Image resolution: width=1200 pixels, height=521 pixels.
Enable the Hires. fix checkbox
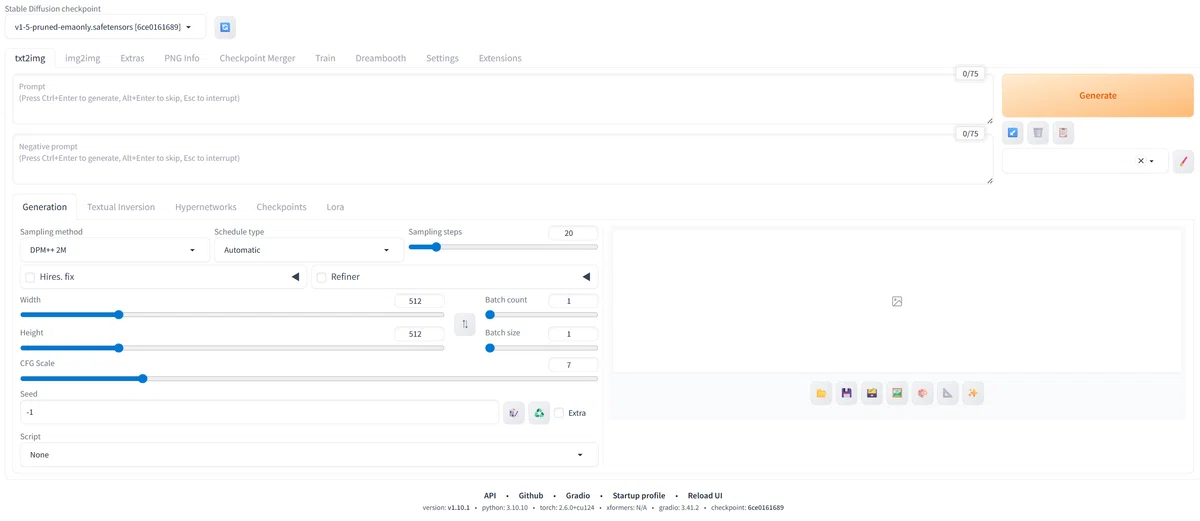(30, 277)
